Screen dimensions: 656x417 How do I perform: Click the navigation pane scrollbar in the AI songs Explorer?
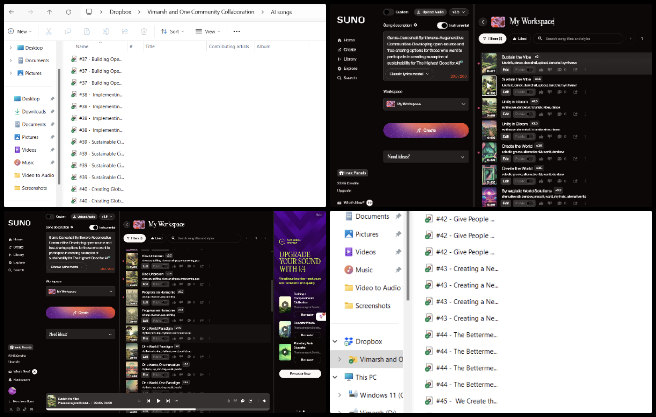point(59,125)
